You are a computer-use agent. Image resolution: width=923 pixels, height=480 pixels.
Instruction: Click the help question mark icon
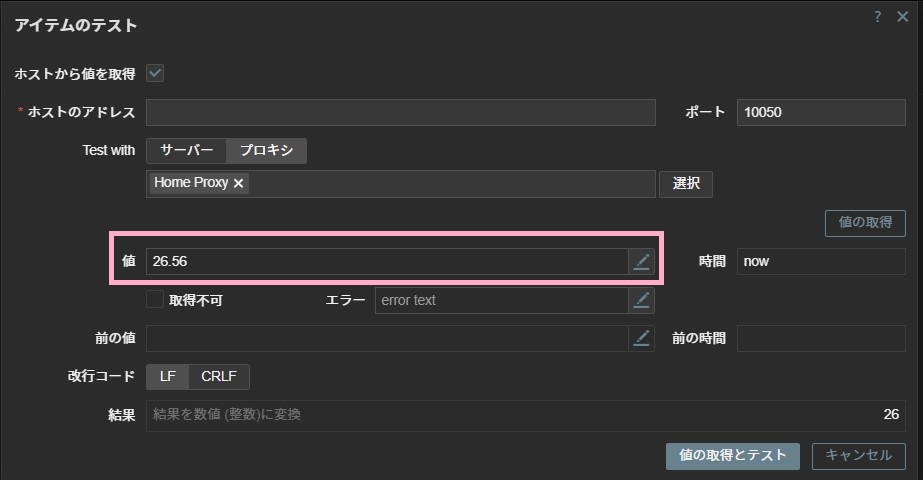click(x=877, y=17)
